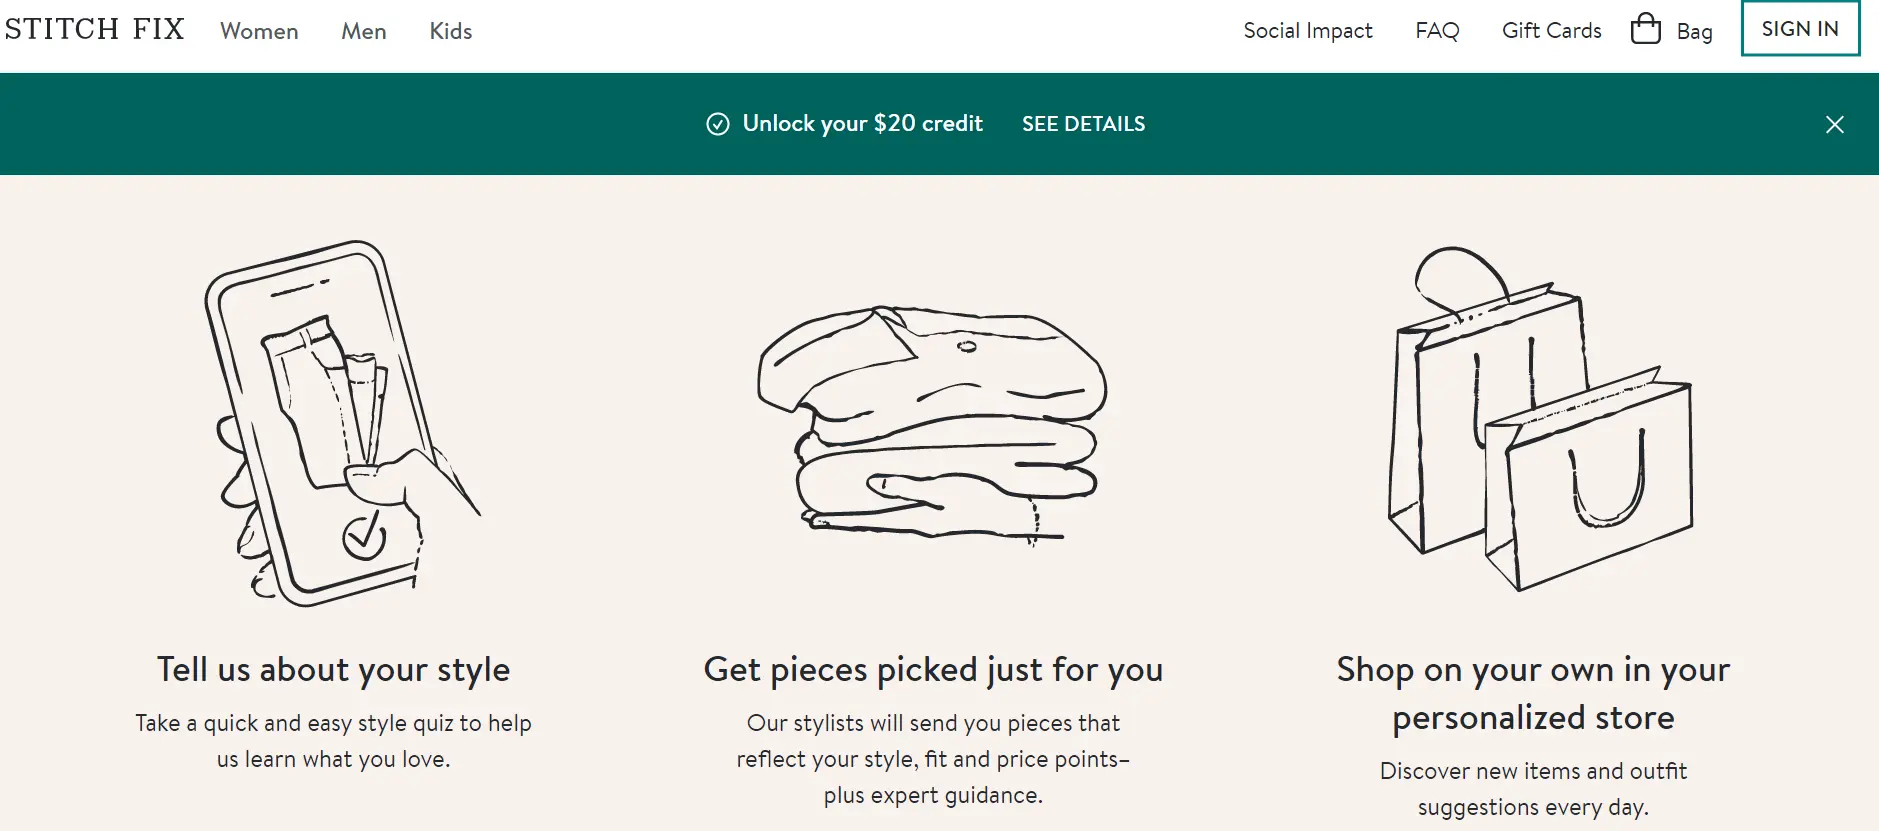Click the checkmark circle icon in banner

pos(718,124)
